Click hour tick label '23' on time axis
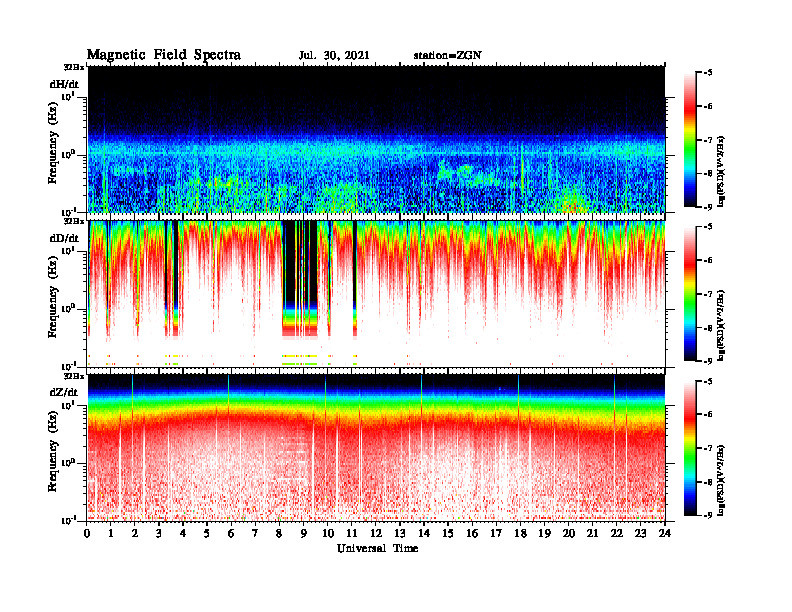792x612 pixels. click(x=640, y=533)
